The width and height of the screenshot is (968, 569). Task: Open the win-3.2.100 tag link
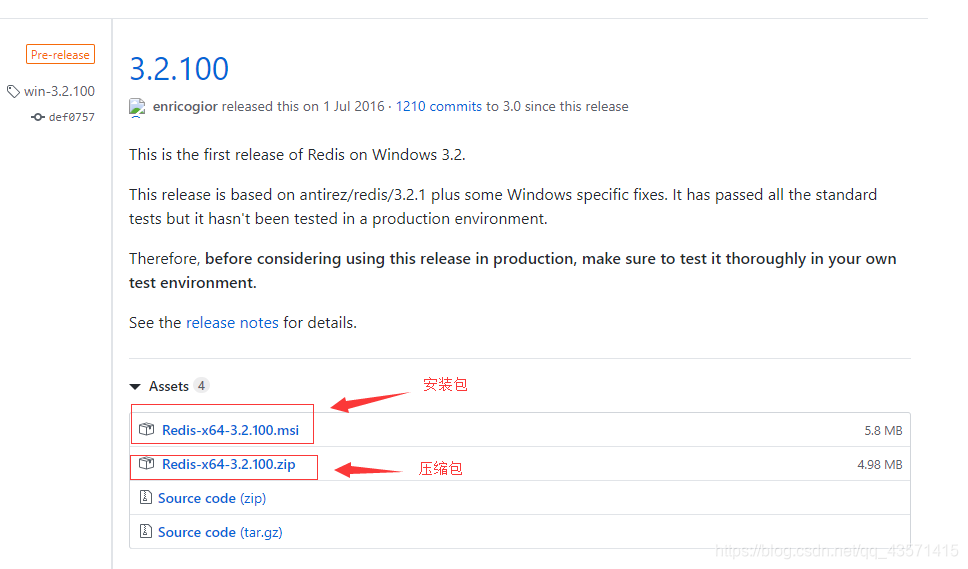[59, 91]
